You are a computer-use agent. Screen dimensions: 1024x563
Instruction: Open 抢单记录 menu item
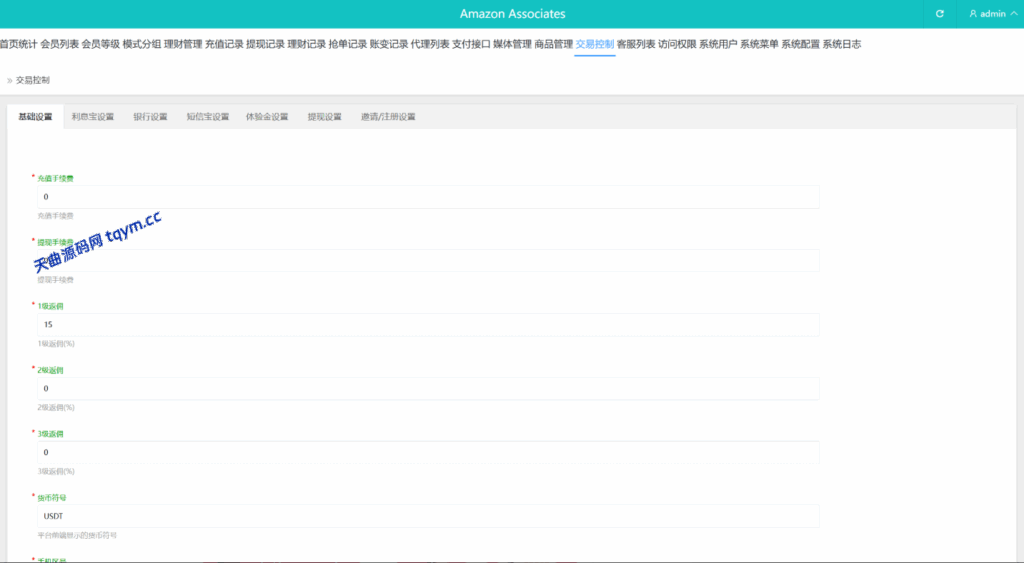coord(347,44)
